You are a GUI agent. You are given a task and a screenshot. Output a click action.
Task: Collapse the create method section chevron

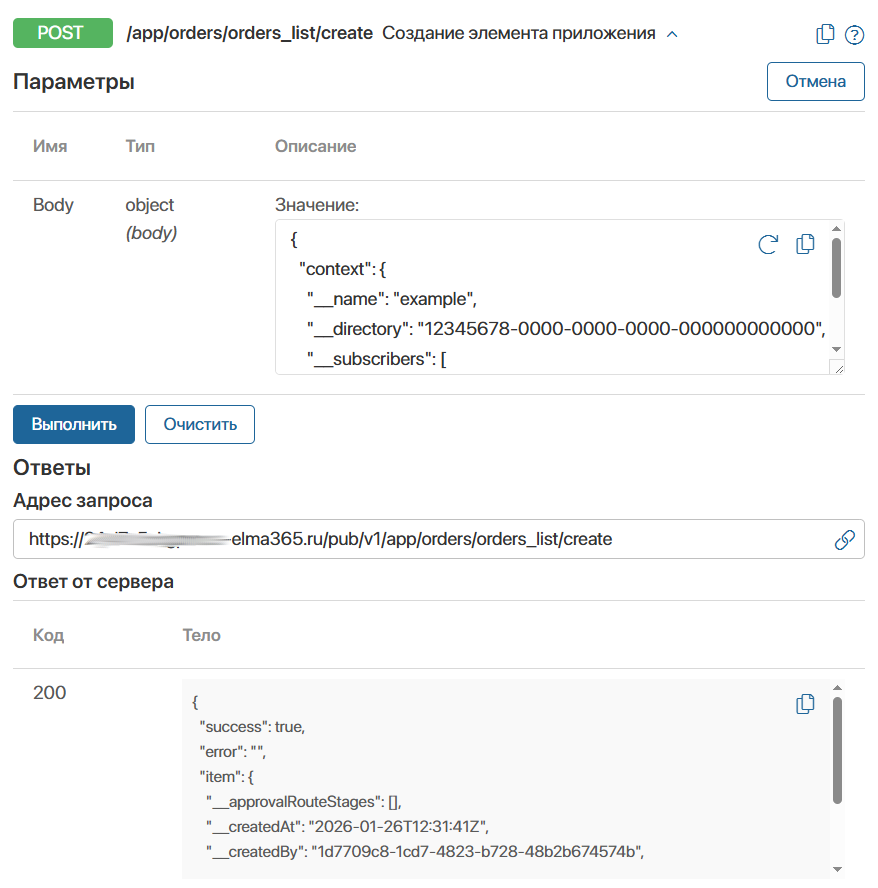[x=672, y=34]
